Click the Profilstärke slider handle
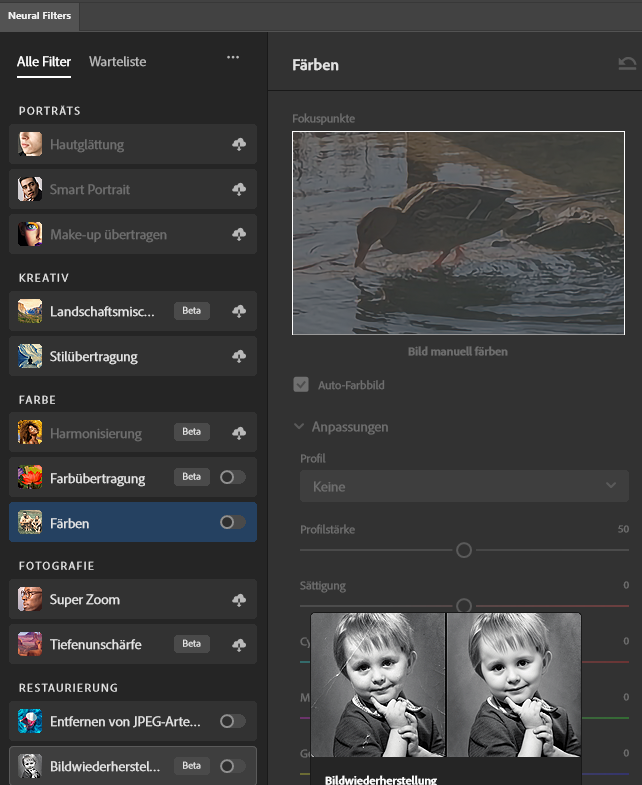The image size is (642, 785). pyautogui.click(x=464, y=550)
